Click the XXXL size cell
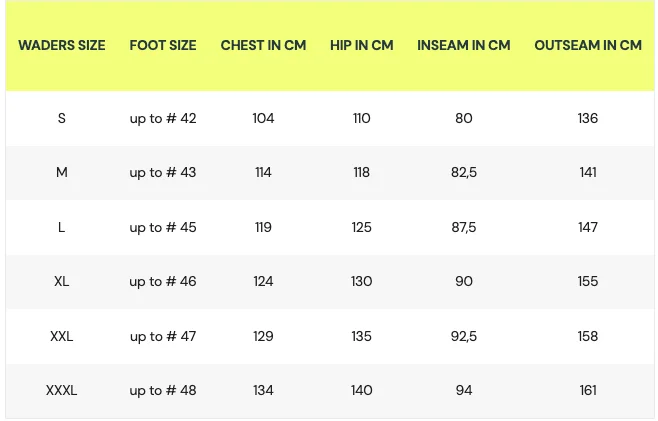 (62, 391)
